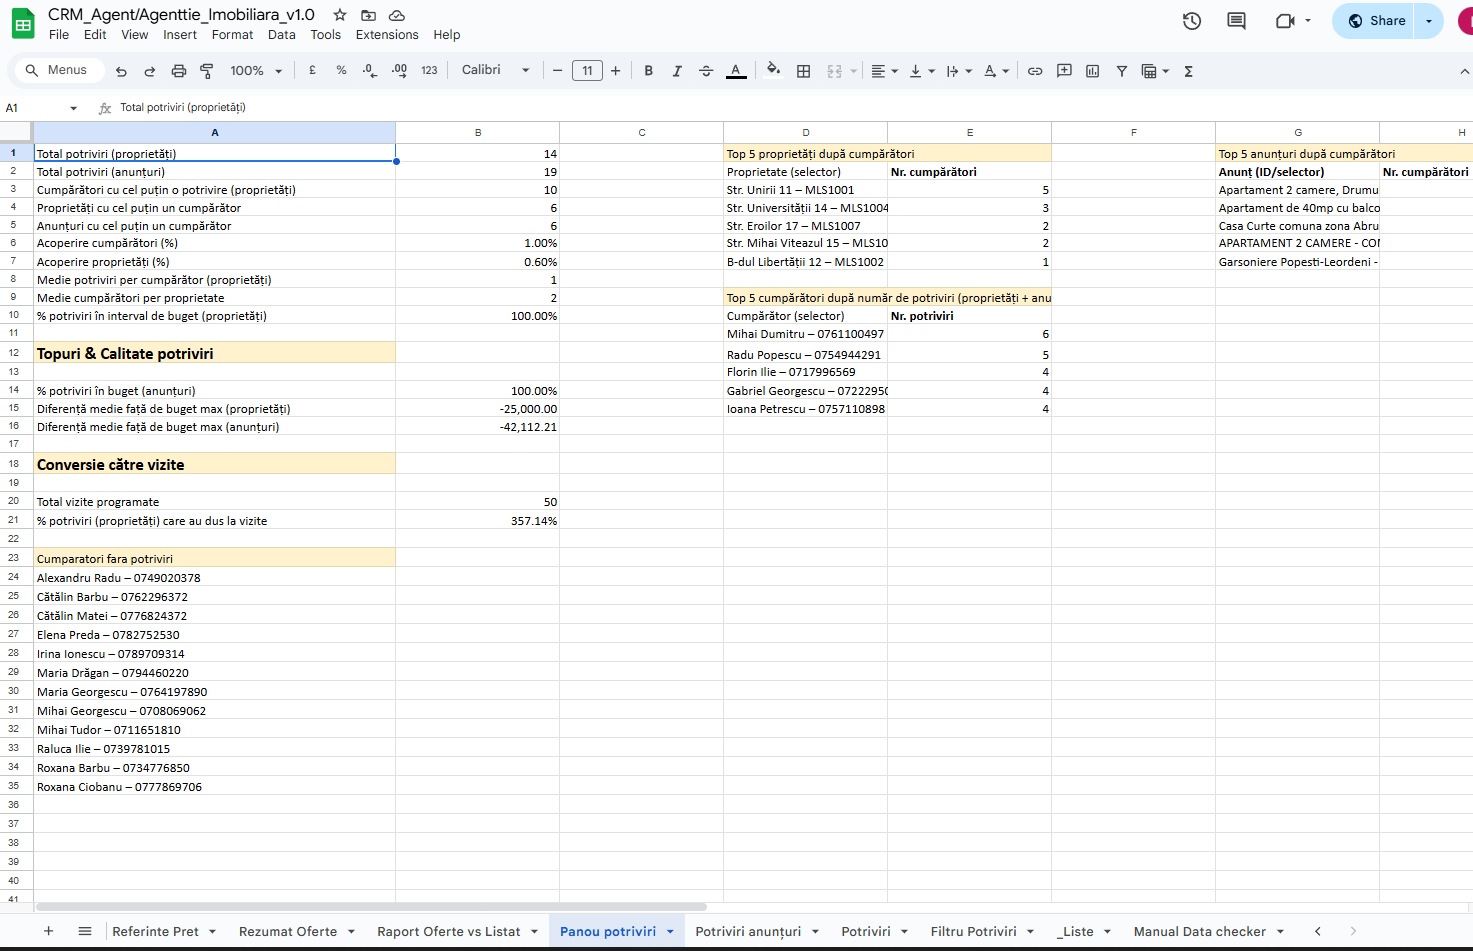Click the paint format roller icon
Viewport: 1473px width, 951px height.
207,71
